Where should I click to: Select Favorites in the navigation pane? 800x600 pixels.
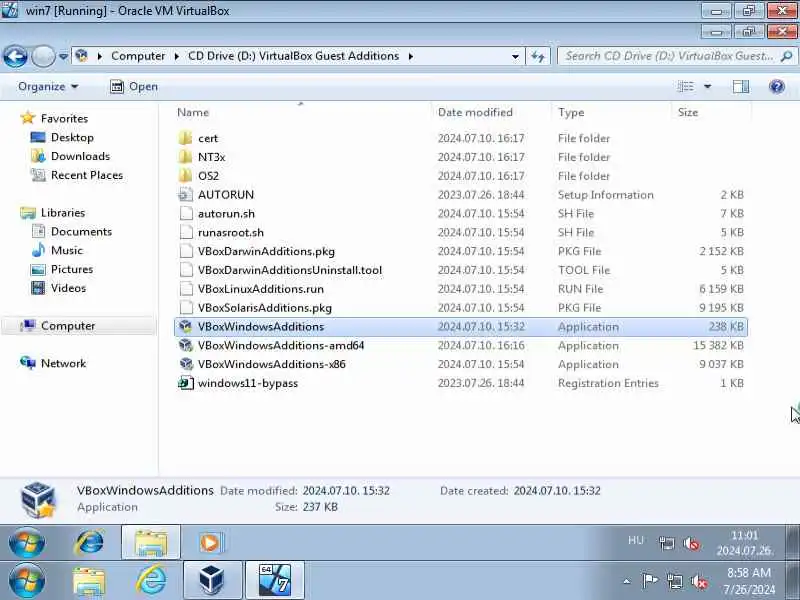click(x=64, y=118)
